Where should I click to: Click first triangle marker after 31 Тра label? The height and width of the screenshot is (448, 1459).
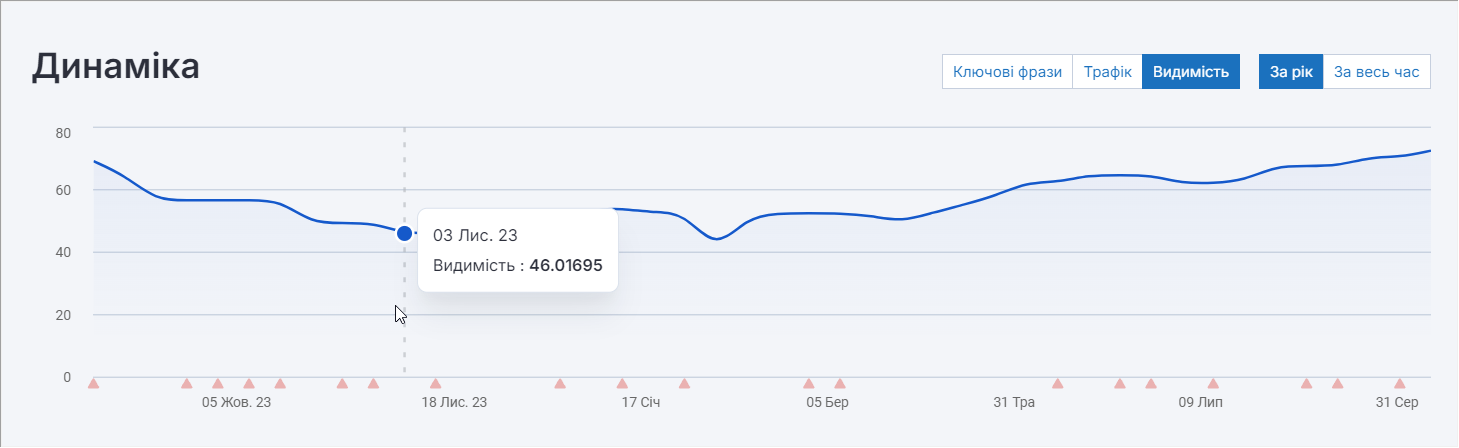tap(1057, 383)
